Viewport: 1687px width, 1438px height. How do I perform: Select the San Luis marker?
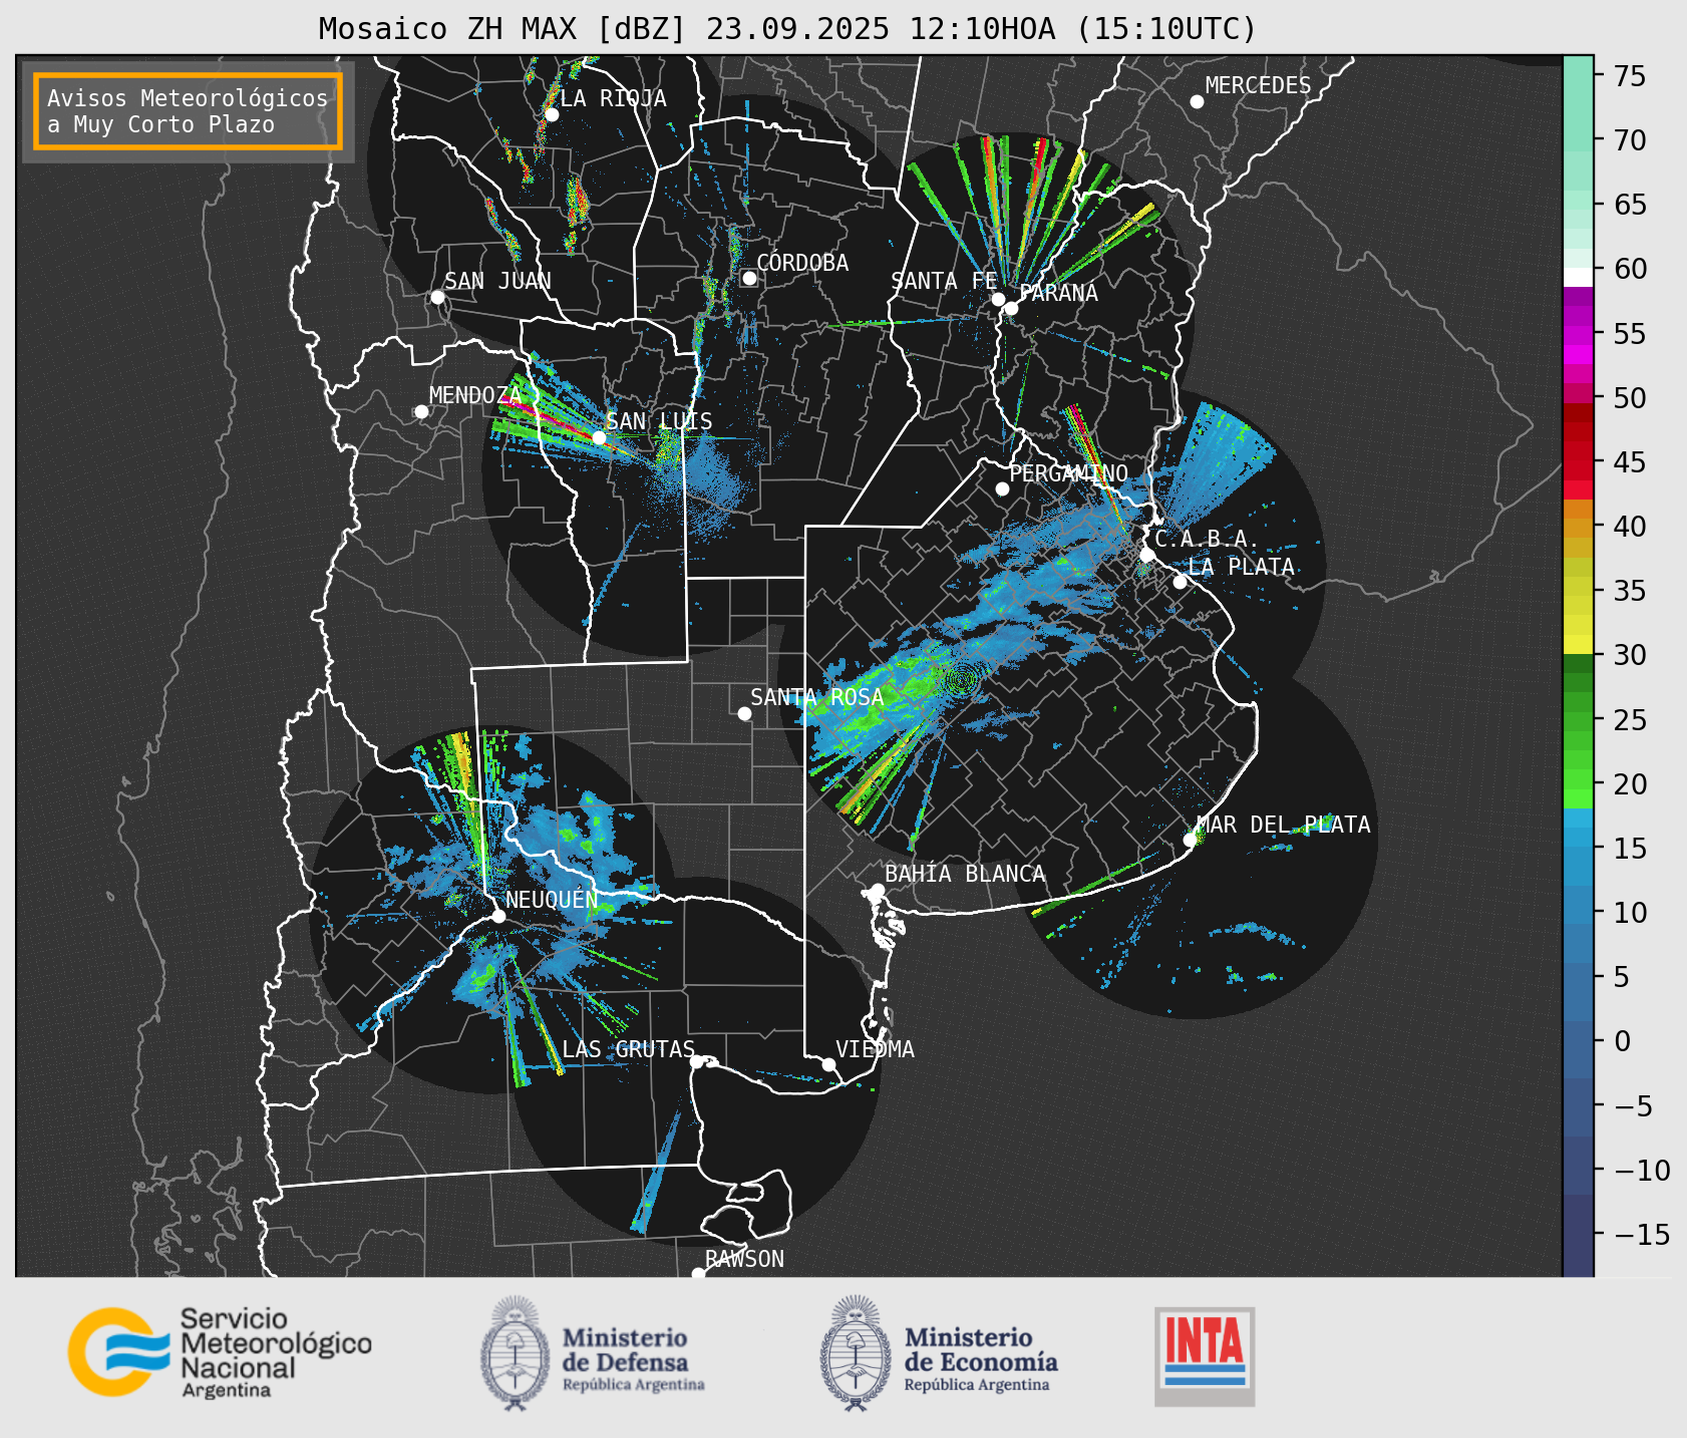point(598,437)
